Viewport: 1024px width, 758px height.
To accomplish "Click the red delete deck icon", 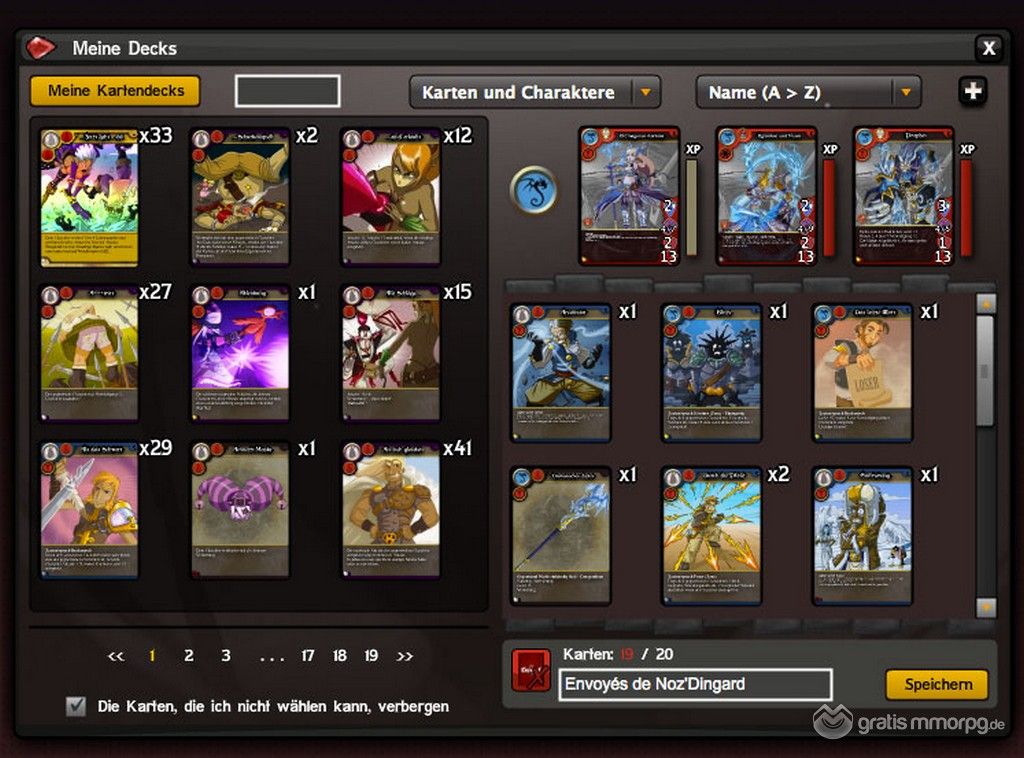I will point(532,670).
